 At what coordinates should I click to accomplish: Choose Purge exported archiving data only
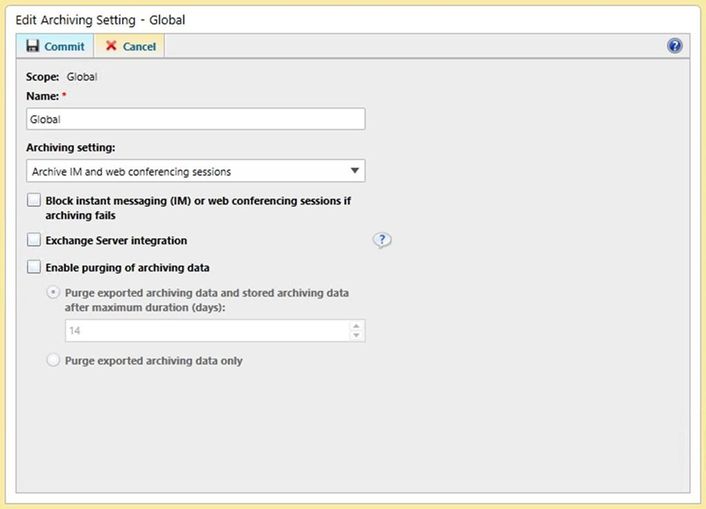click(54, 360)
